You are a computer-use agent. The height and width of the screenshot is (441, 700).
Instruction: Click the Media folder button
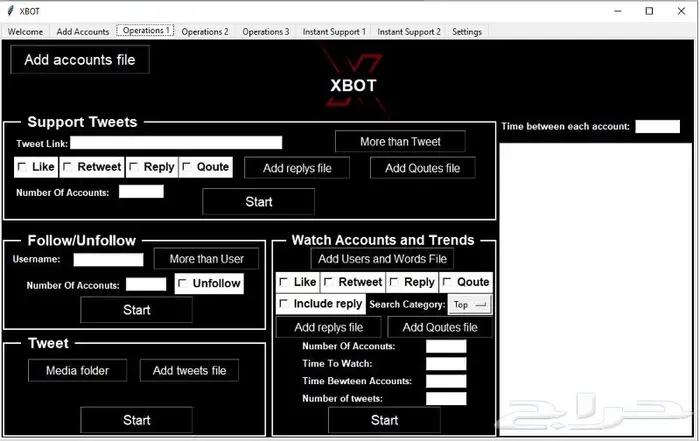point(77,370)
